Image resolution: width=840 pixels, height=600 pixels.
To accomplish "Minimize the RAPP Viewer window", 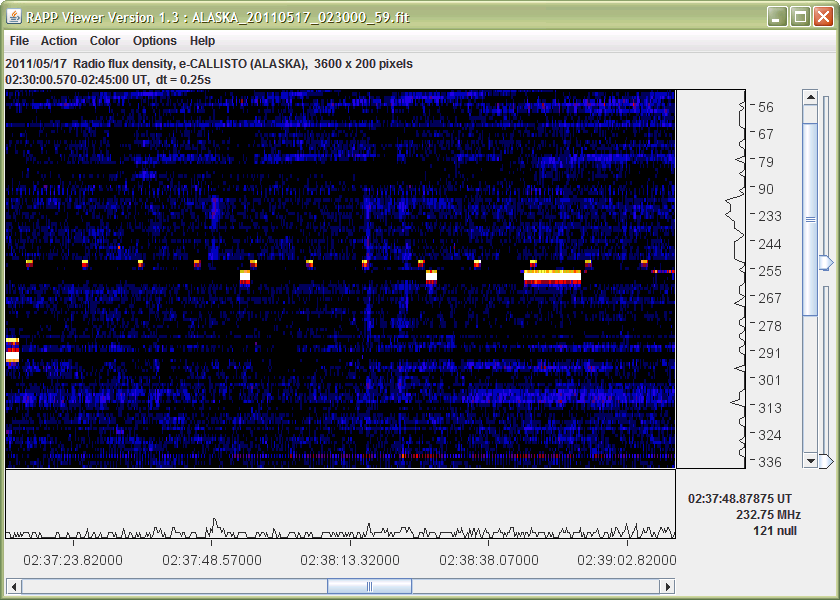I will (x=776, y=17).
